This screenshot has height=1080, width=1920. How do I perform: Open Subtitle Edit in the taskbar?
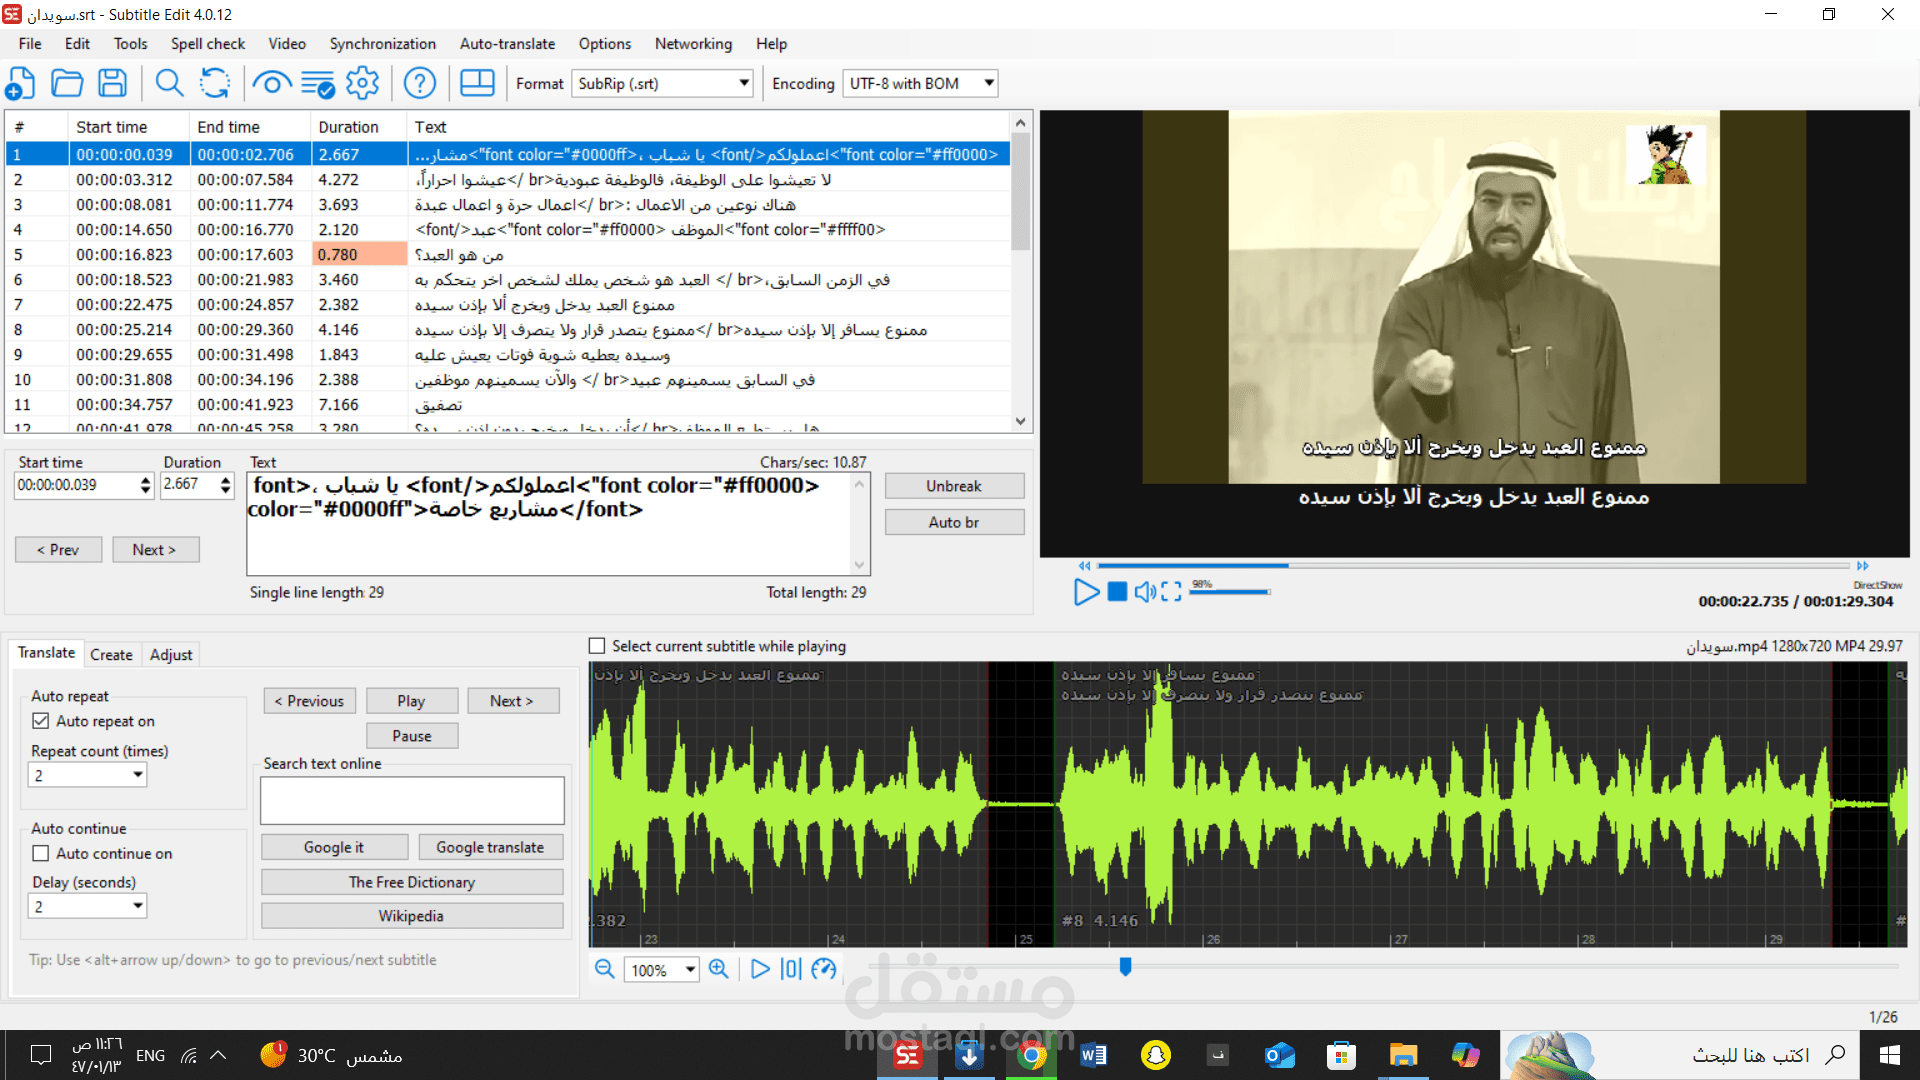[908, 1055]
